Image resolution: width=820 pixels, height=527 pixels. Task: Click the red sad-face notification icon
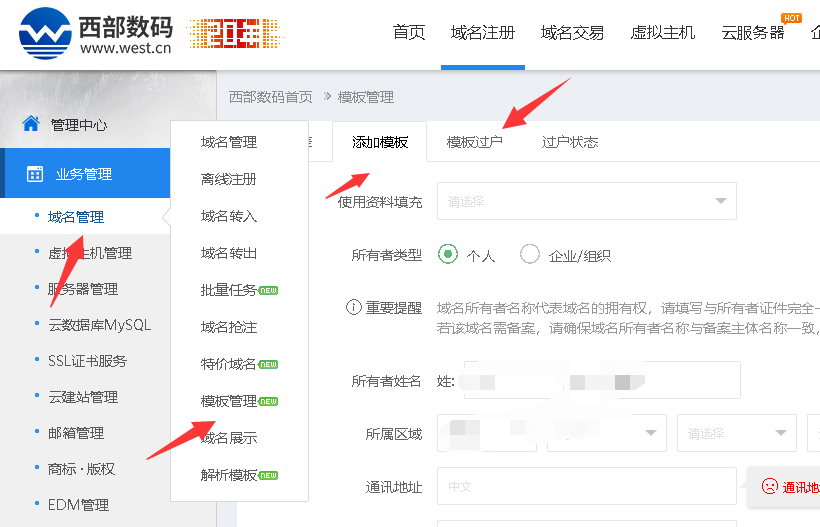coord(769,486)
